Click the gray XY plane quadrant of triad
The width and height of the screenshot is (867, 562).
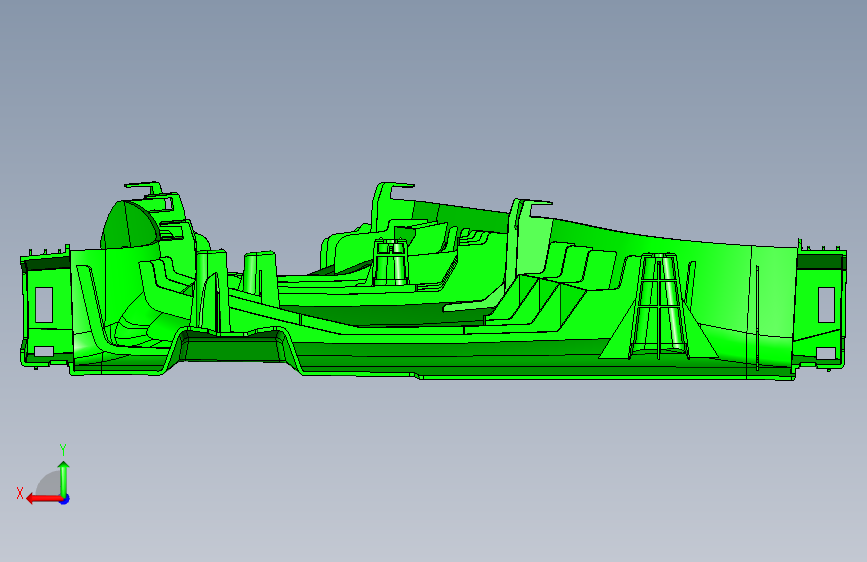tap(49, 484)
